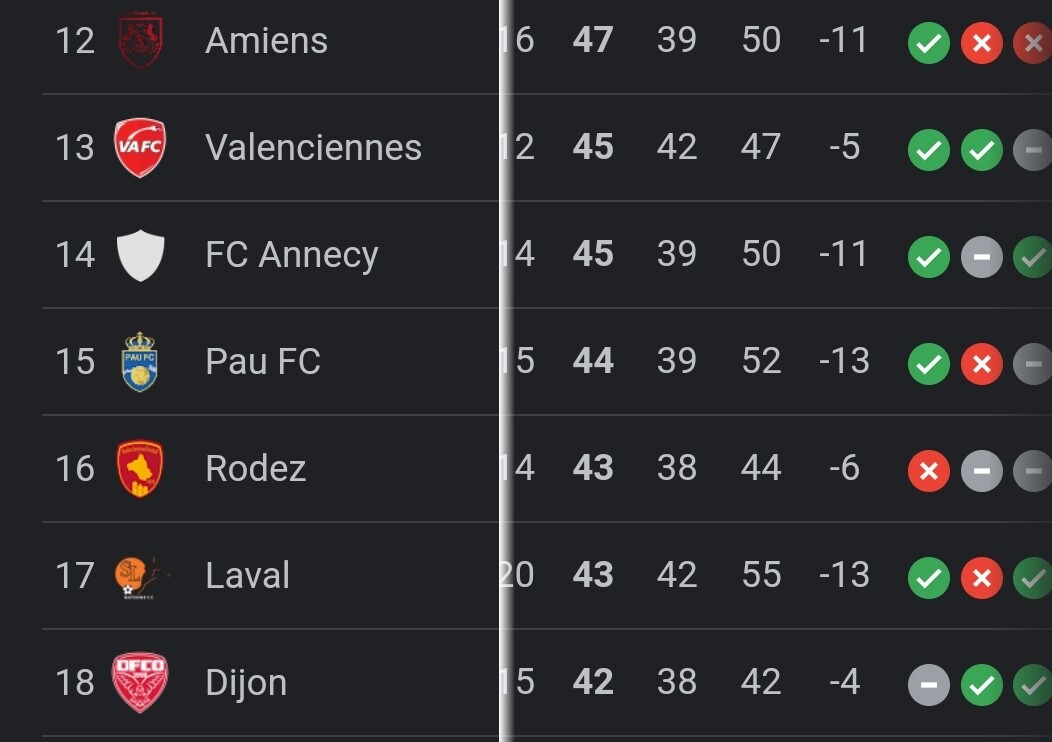
Task: Open Amiens' red loss result icon
Action: [982, 43]
